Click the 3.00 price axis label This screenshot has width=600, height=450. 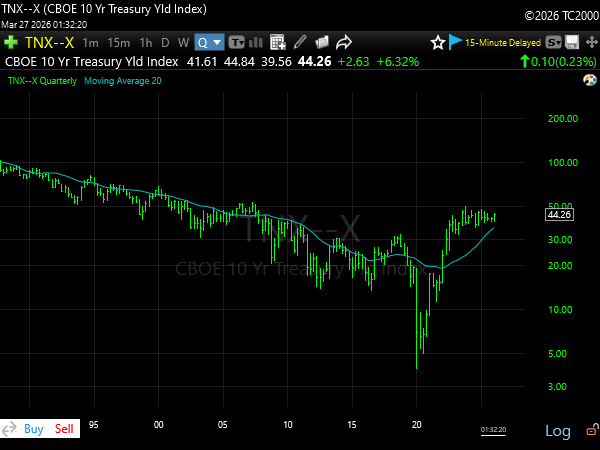[557, 386]
